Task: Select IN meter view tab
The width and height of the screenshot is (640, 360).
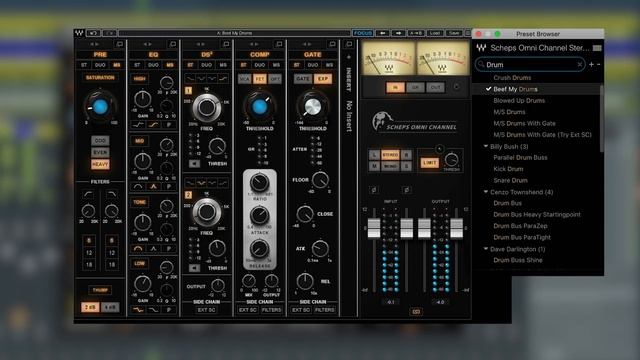Action: click(395, 87)
